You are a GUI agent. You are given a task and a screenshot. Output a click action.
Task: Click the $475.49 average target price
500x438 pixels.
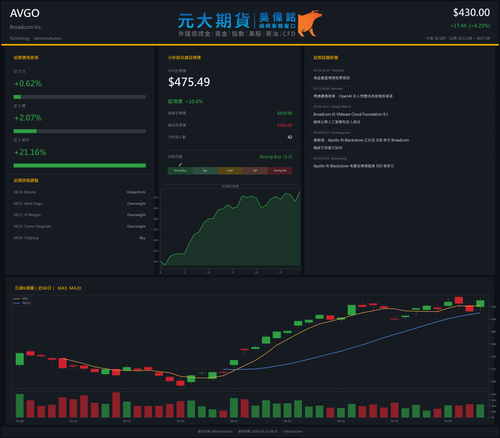tap(189, 82)
